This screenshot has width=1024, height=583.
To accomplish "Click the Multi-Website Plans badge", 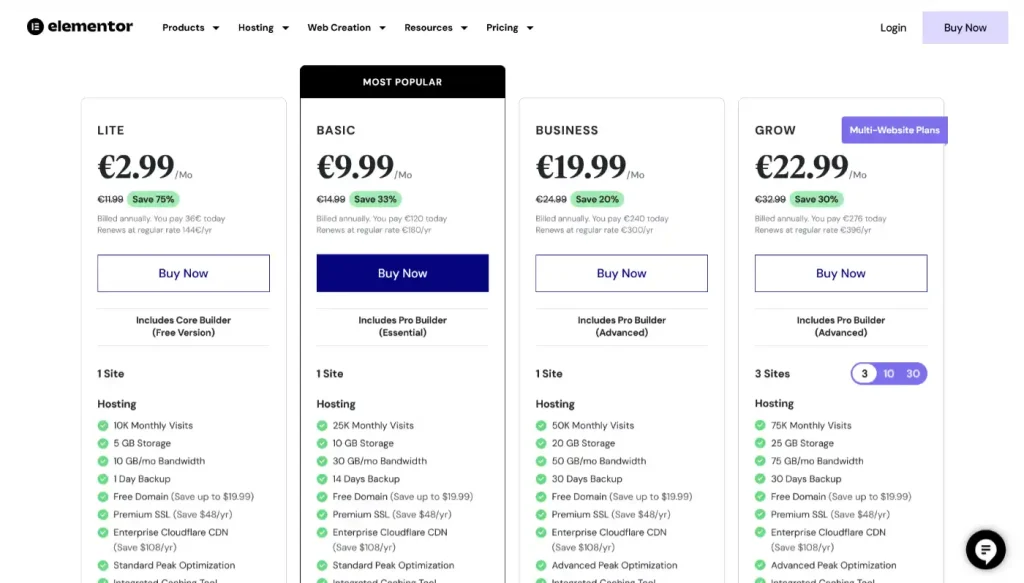I will click(x=895, y=130).
